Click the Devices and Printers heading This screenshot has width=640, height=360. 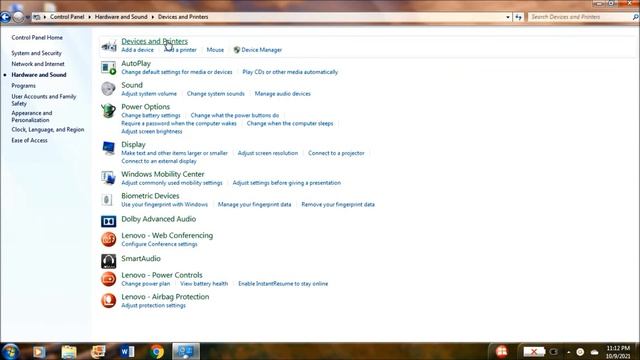coord(154,41)
